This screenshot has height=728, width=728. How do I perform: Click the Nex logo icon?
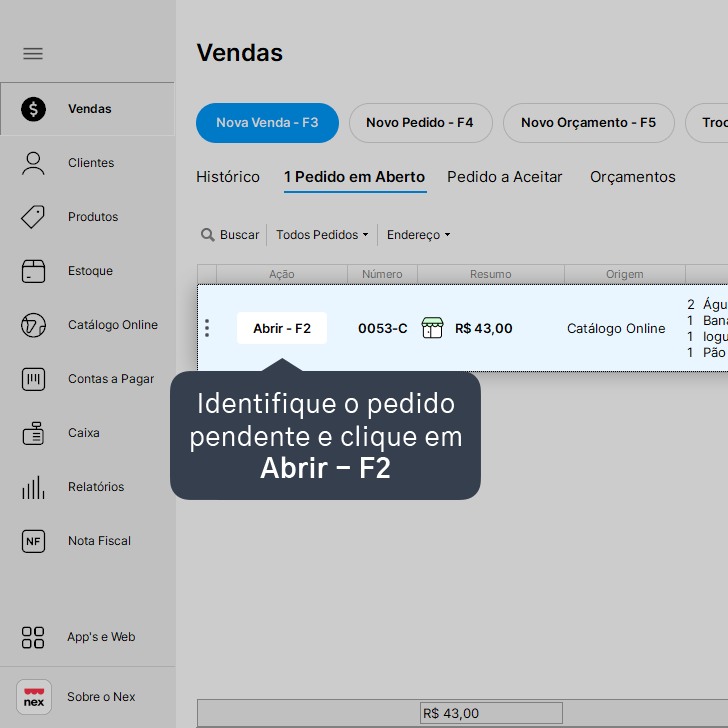(x=34, y=697)
